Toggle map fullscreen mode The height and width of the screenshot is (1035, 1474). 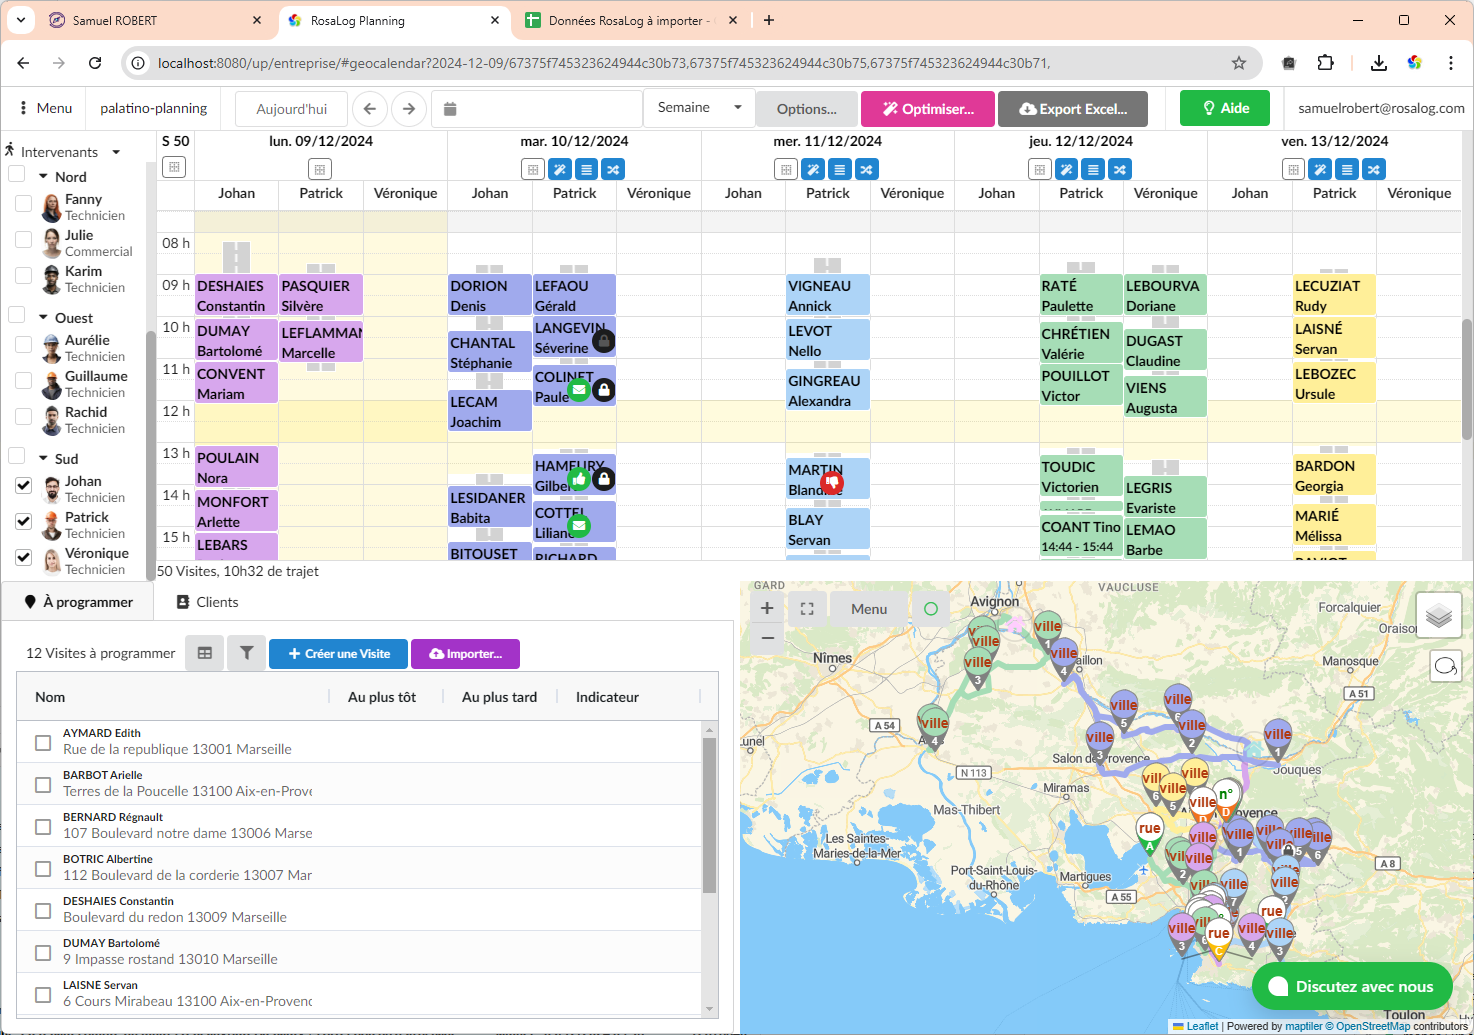point(807,608)
